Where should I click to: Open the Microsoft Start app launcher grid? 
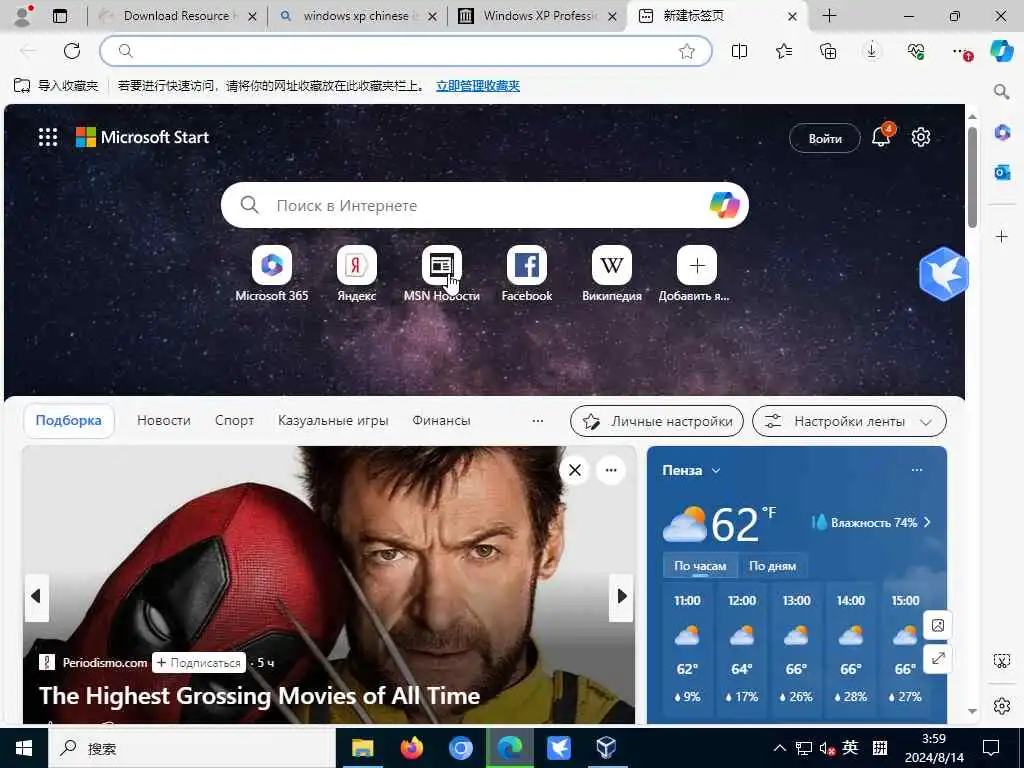pyautogui.click(x=48, y=137)
